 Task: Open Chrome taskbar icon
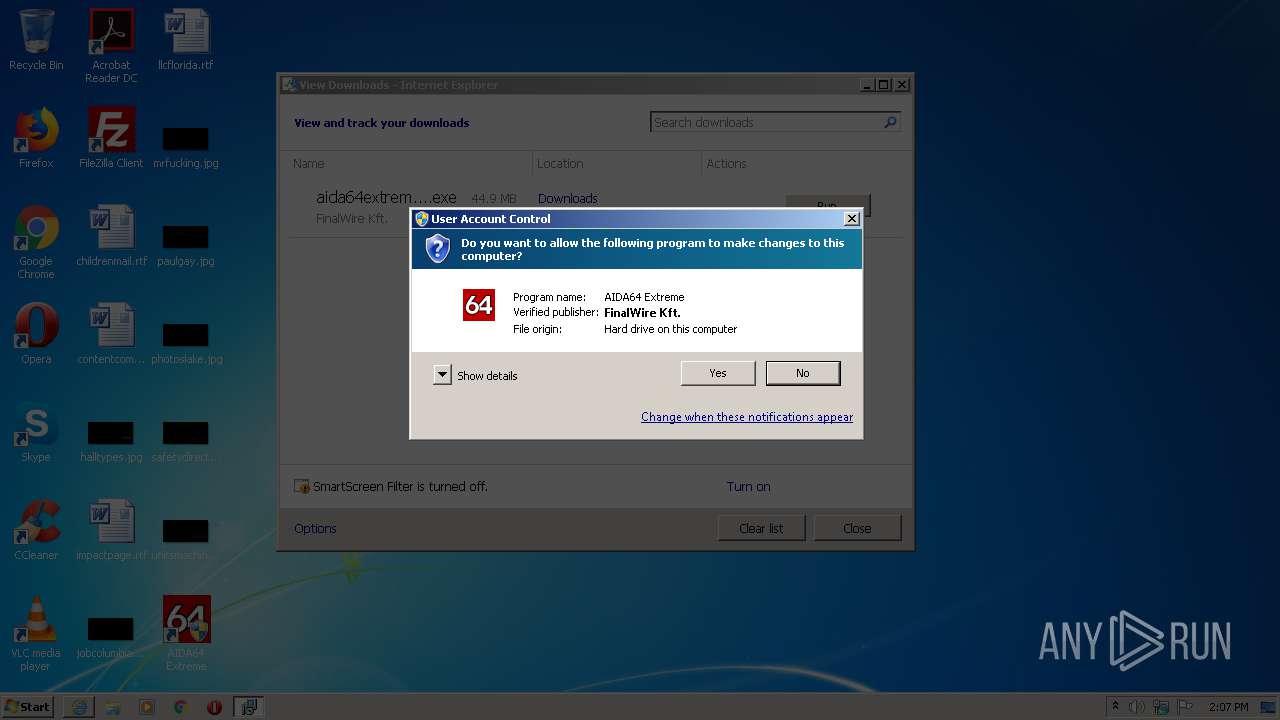181,707
